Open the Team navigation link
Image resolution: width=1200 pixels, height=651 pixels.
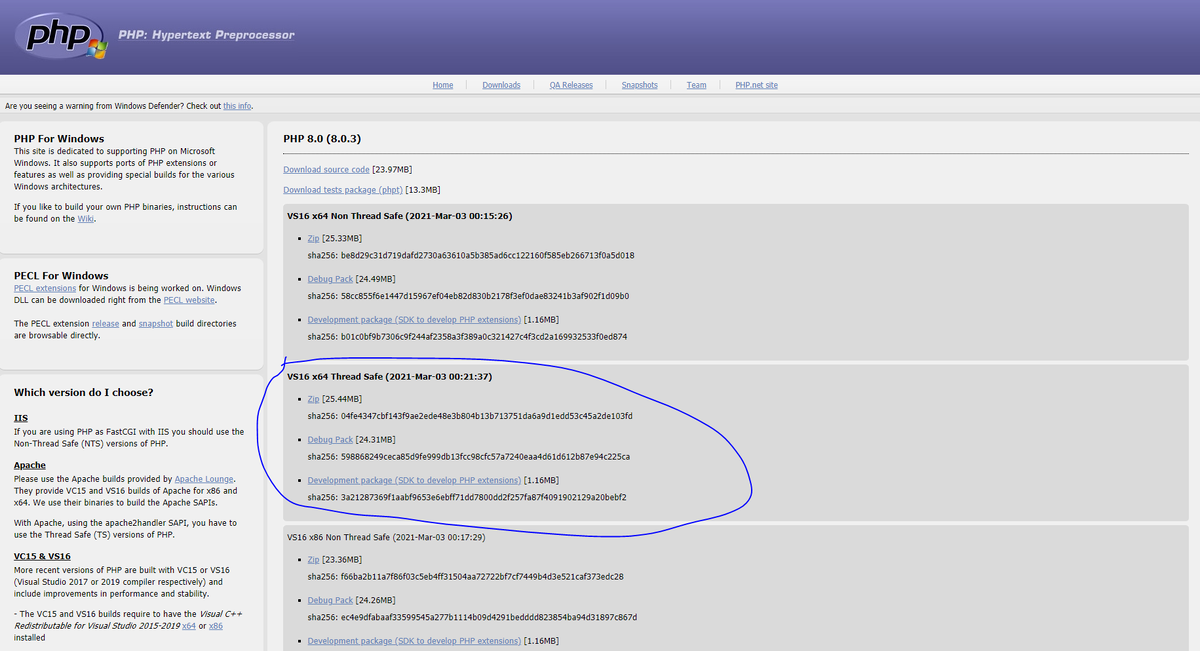(696, 85)
